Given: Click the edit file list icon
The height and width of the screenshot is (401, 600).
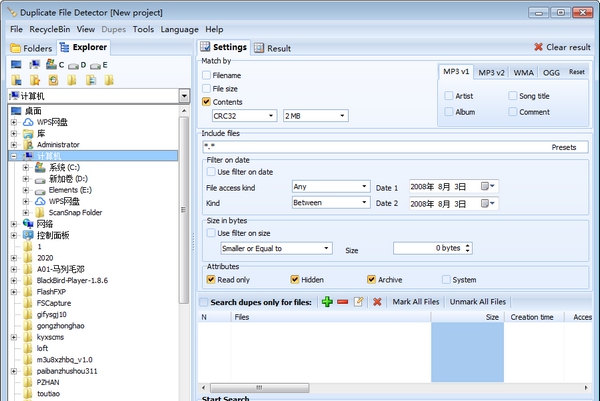Looking at the screenshot, I should pyautogui.click(x=358, y=302).
